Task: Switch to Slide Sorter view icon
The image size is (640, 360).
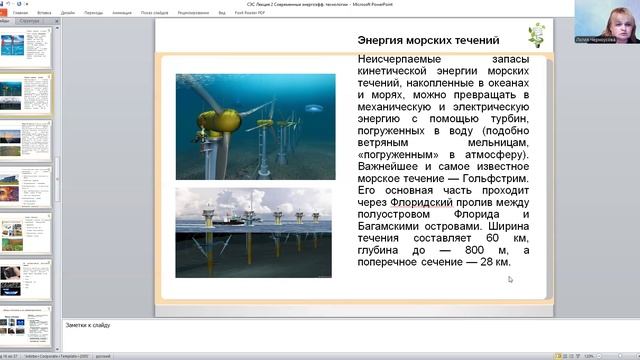Action: 565,356
